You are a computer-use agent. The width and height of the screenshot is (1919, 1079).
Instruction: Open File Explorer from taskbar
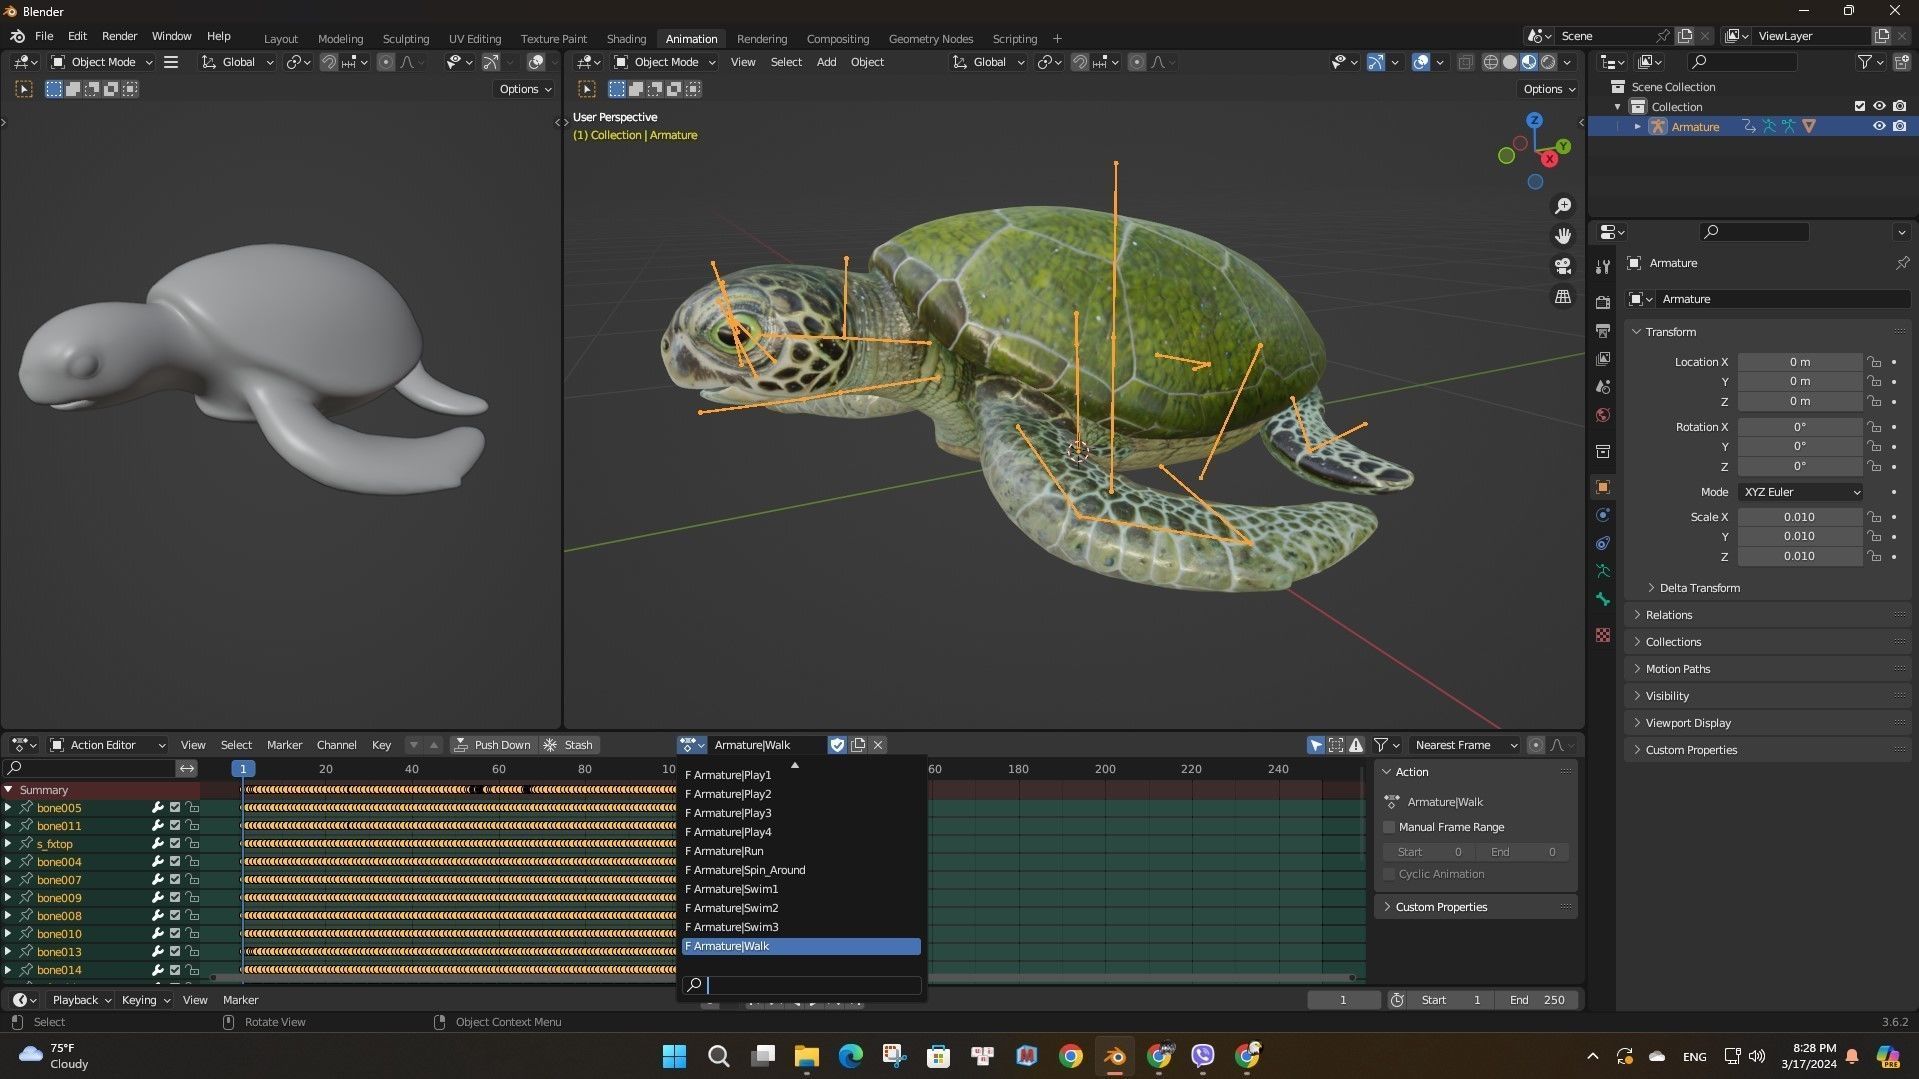click(x=806, y=1056)
